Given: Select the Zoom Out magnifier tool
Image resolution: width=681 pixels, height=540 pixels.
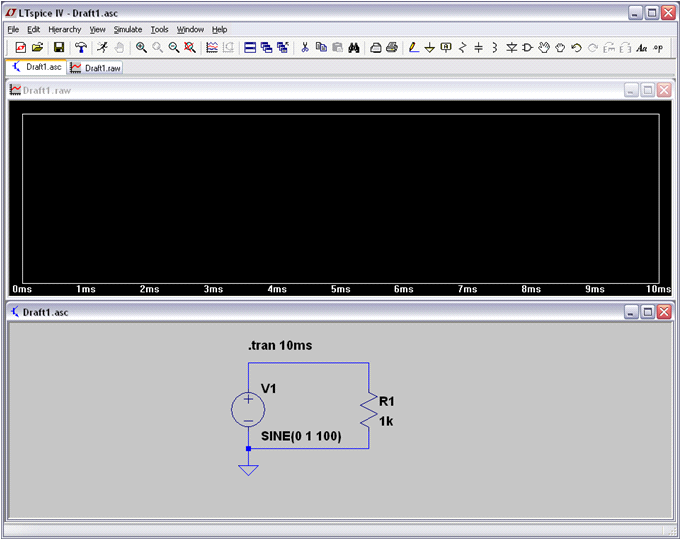Looking at the screenshot, I should (x=174, y=47).
